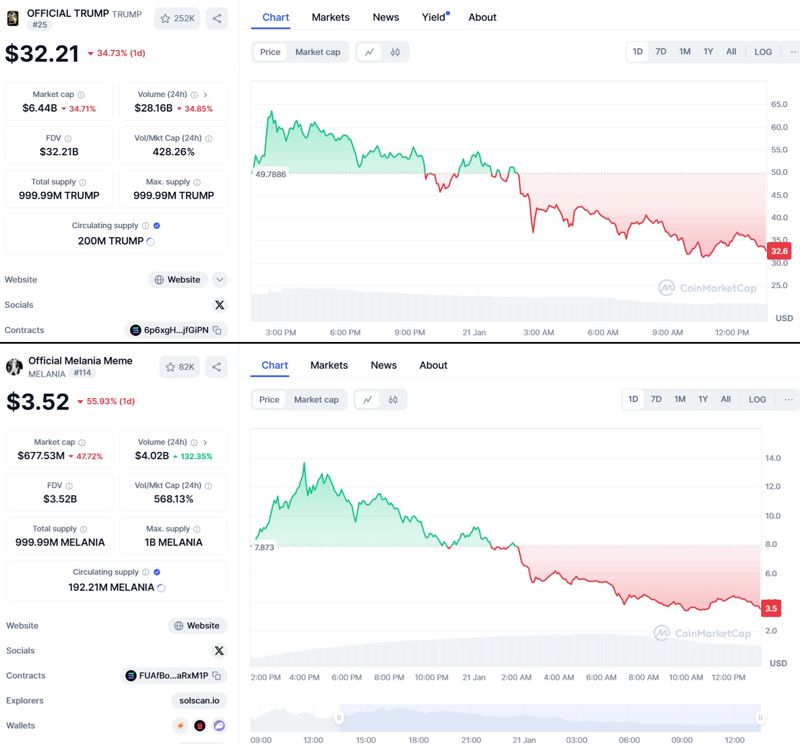Expand MELANIA Volume (24h) arrow
The width and height of the screenshot is (800, 744).
coord(205,442)
